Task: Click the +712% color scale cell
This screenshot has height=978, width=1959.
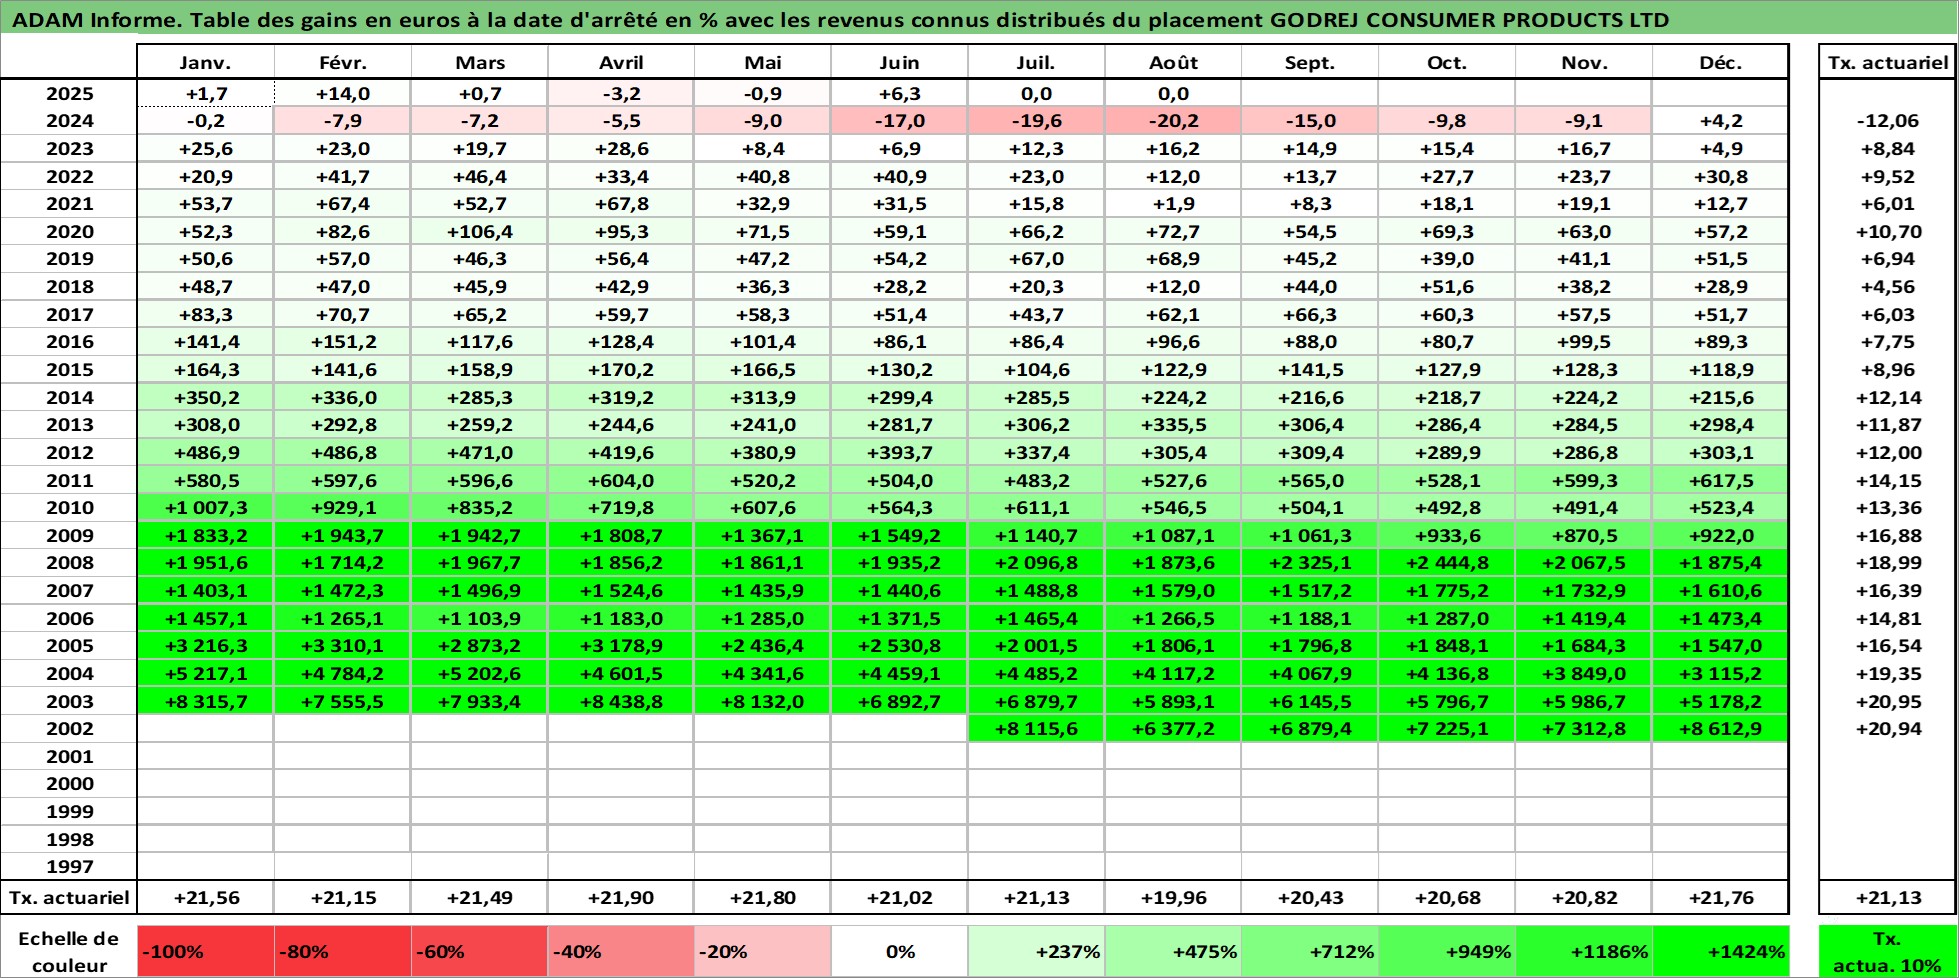Action: tap(1310, 951)
